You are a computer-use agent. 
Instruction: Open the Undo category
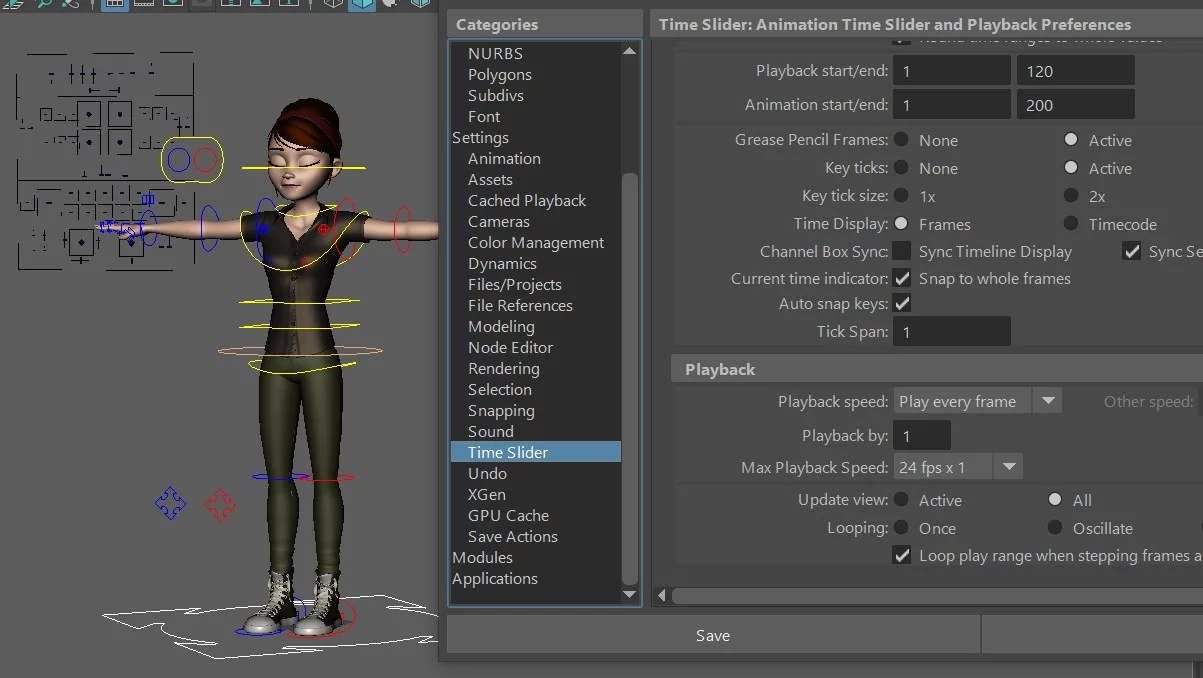487,473
